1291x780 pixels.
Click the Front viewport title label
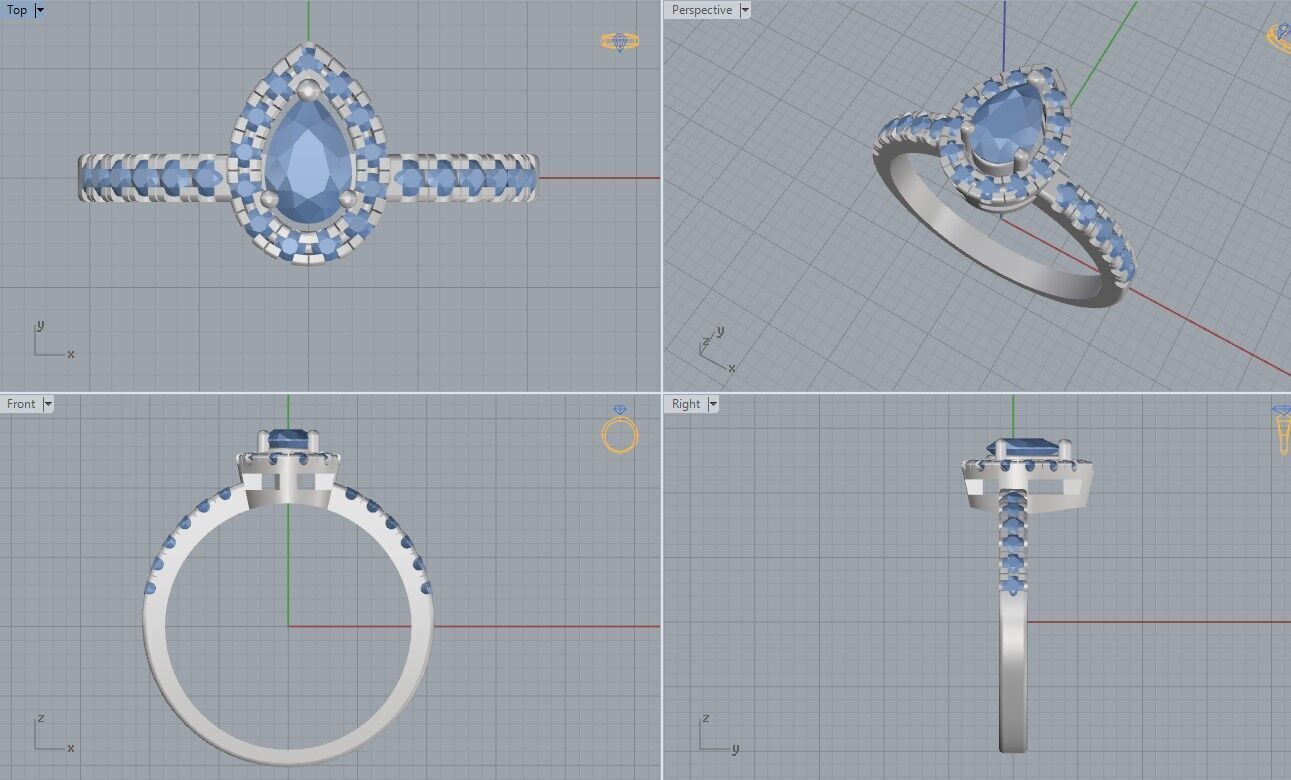coord(21,404)
